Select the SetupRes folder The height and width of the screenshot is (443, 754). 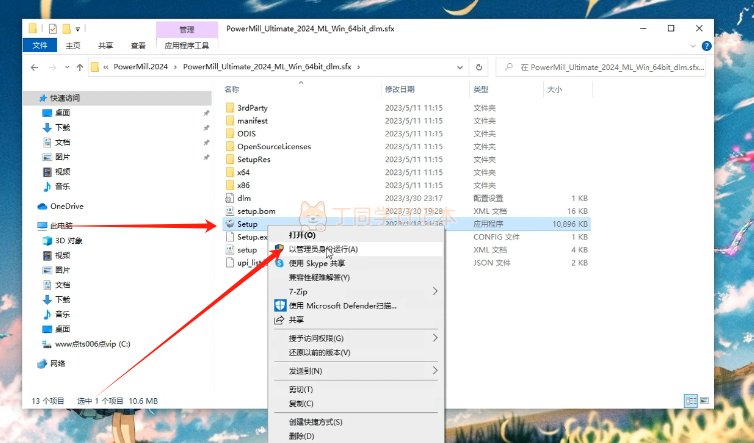(x=253, y=159)
